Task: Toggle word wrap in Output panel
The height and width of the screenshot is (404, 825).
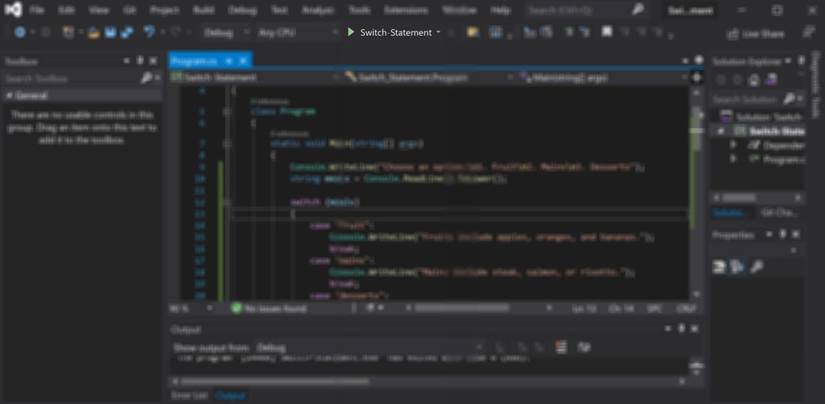Action: click(x=584, y=347)
